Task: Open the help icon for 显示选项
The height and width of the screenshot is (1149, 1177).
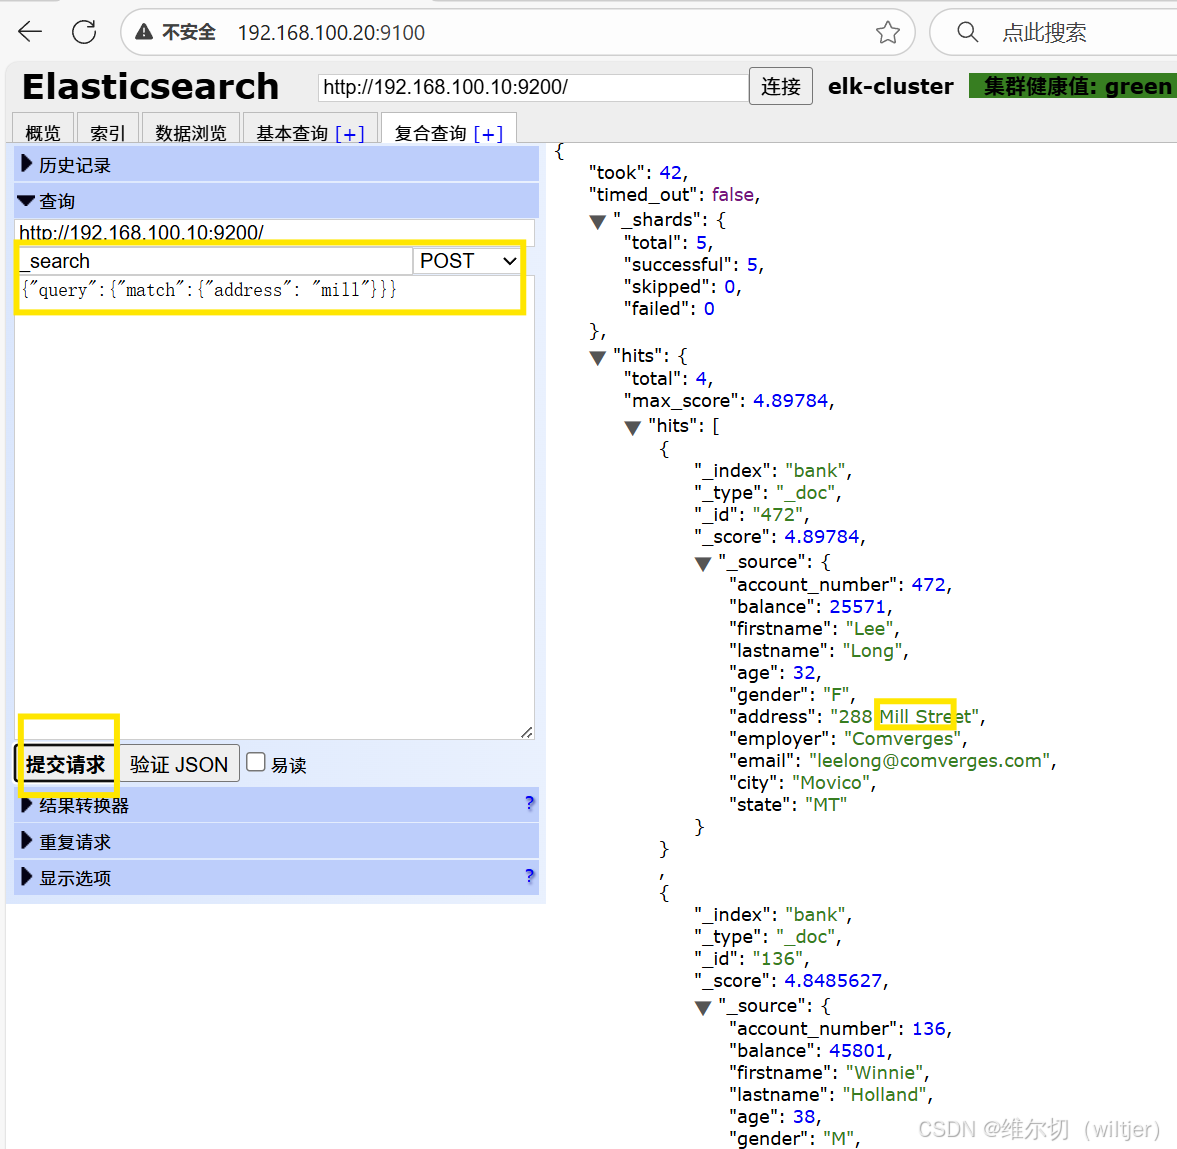Action: click(530, 876)
